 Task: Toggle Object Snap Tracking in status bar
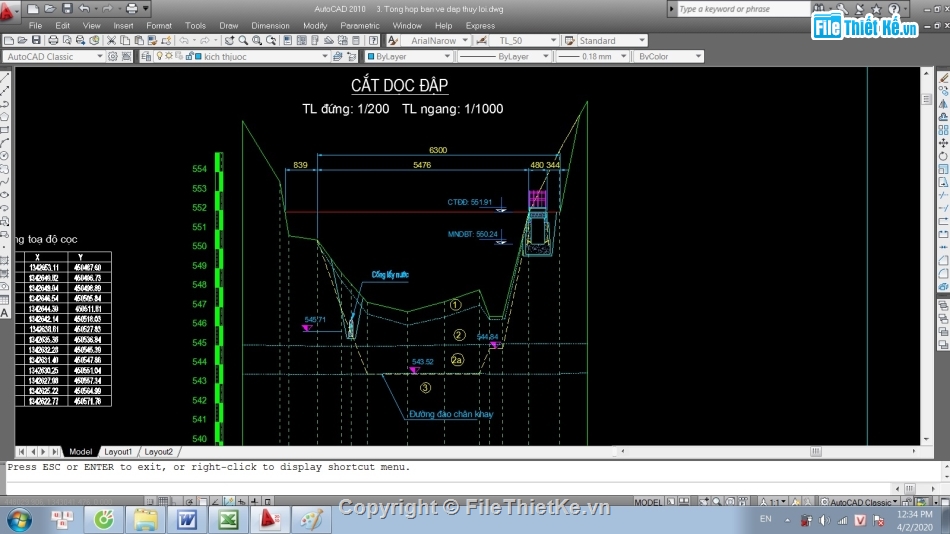215,502
